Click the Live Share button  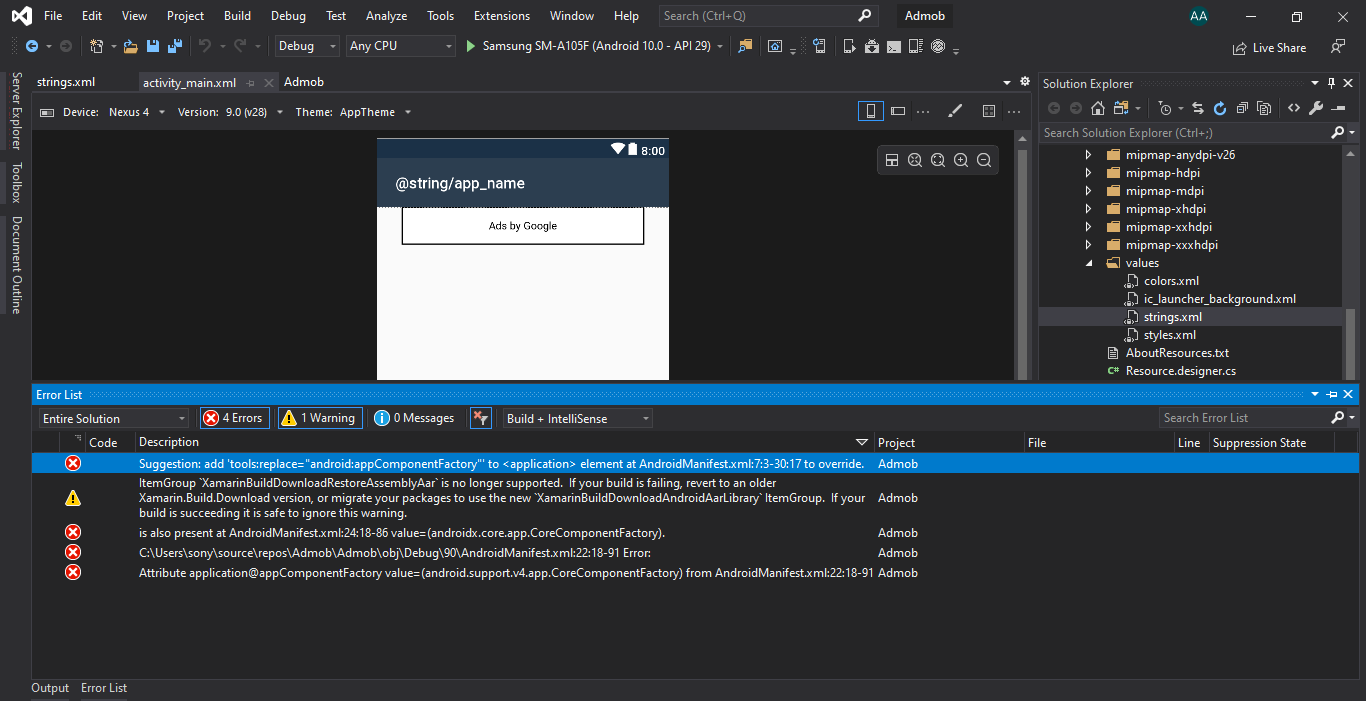click(1269, 48)
